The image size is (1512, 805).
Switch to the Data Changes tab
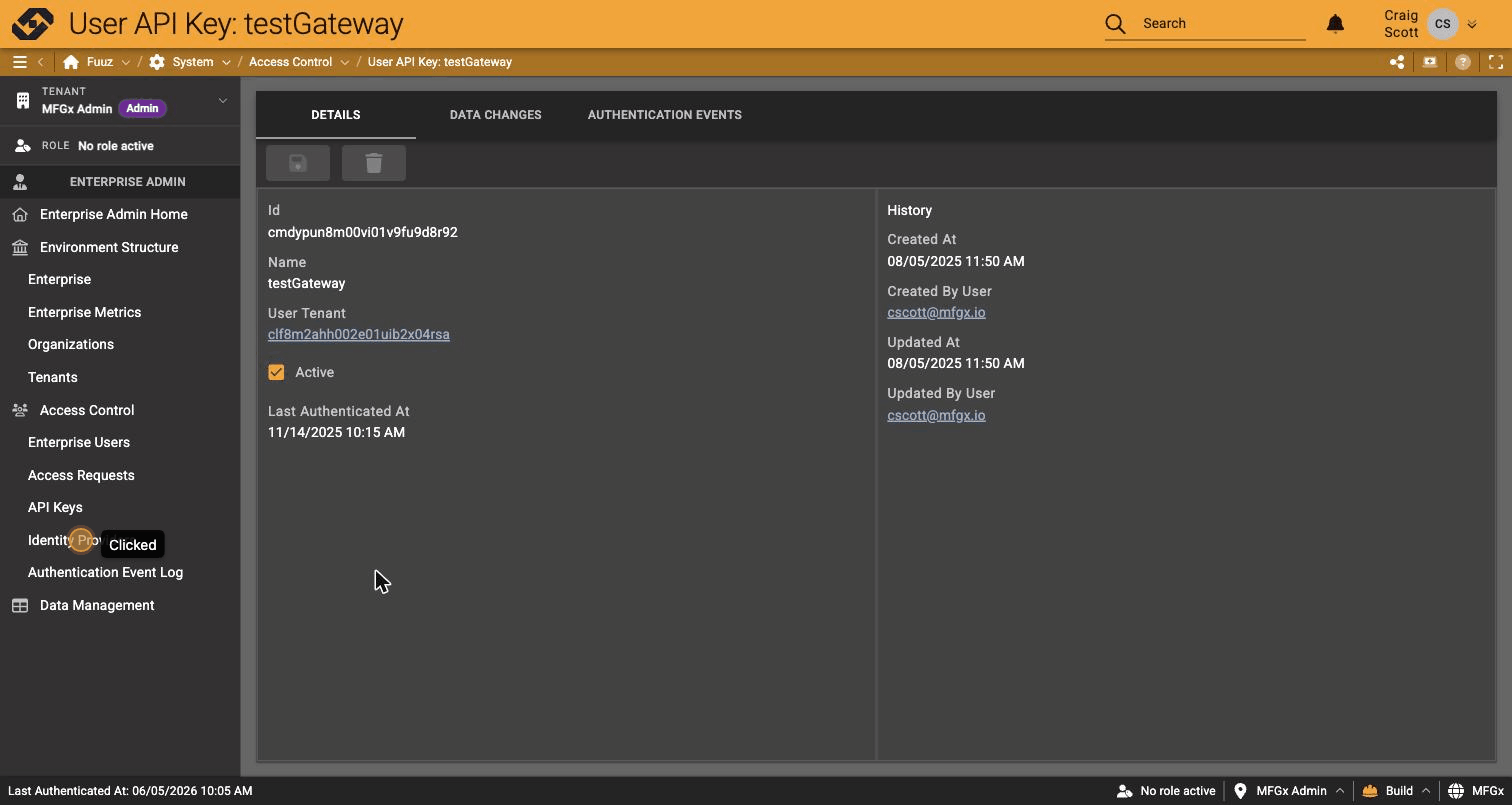496,115
